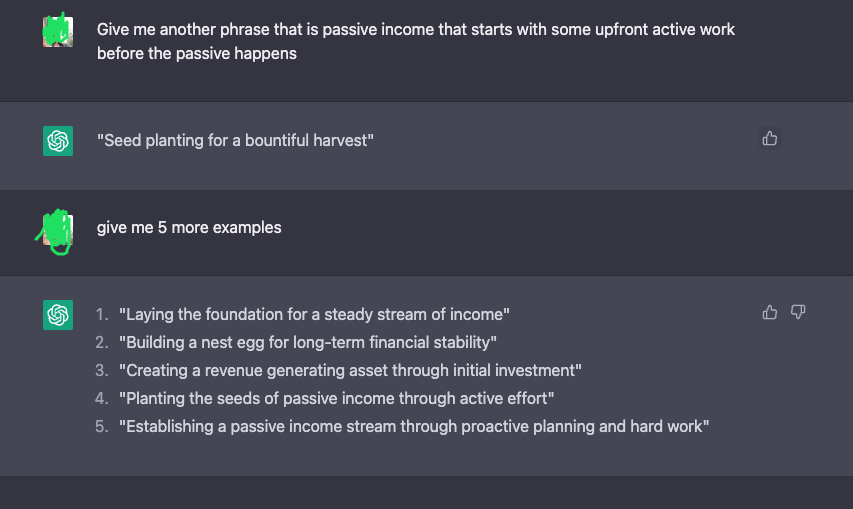Click the "Planting the seeds of passive income" item

point(336,398)
